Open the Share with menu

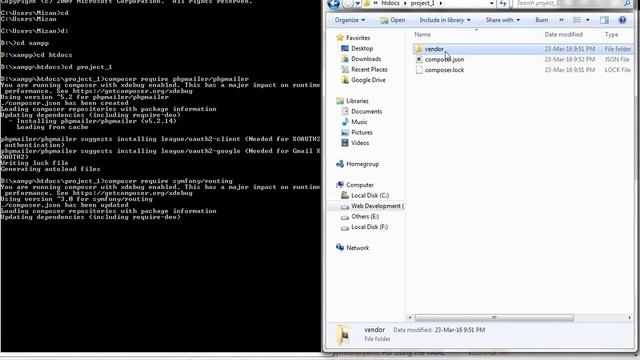(502, 20)
